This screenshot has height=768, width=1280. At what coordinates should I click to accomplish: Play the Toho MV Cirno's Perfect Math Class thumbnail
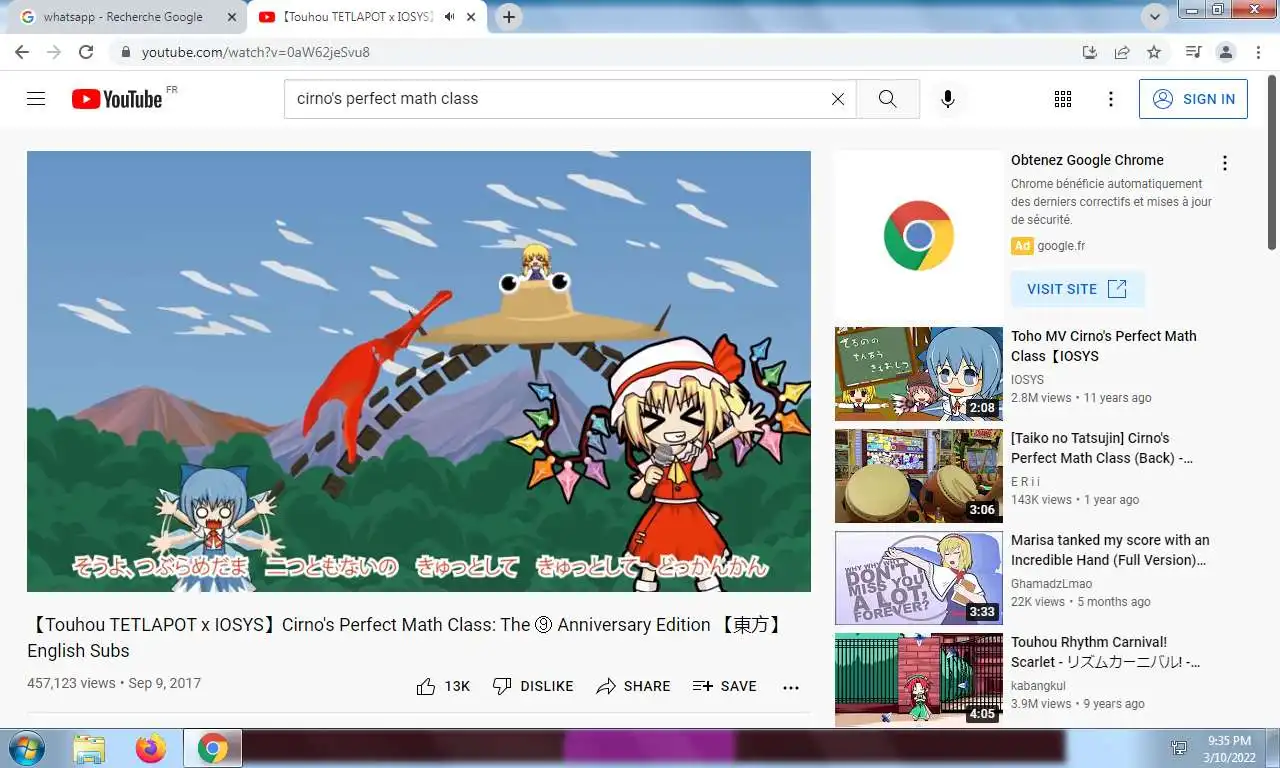point(918,374)
